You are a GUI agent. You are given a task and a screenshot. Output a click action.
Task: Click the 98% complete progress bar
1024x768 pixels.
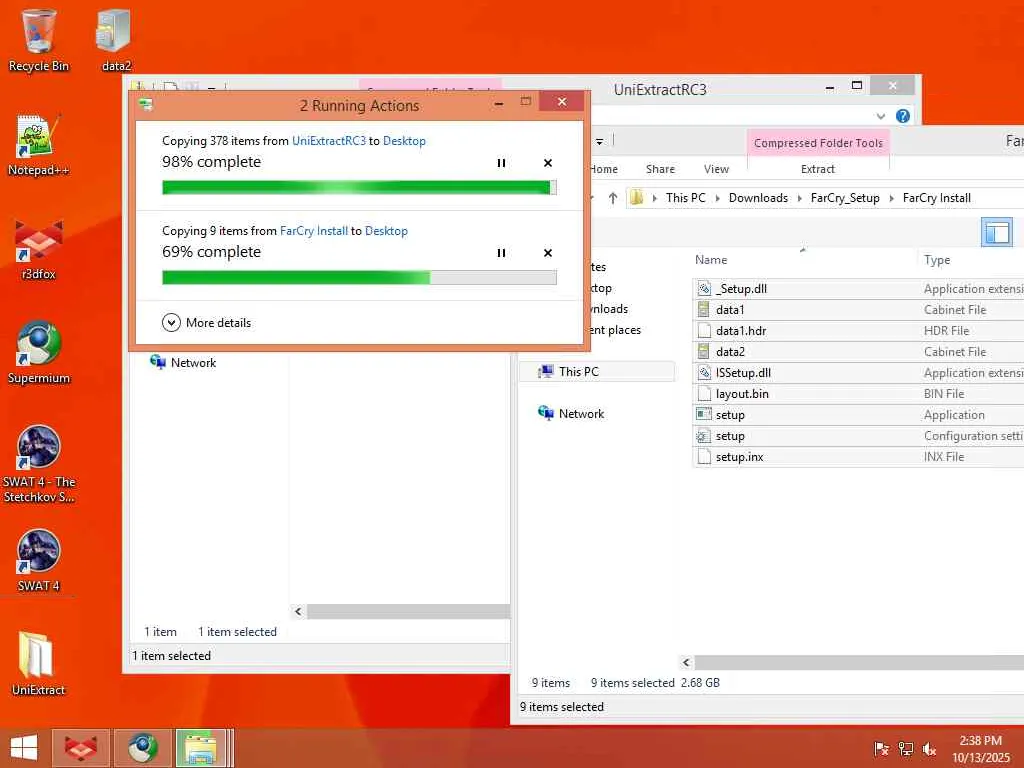359,188
